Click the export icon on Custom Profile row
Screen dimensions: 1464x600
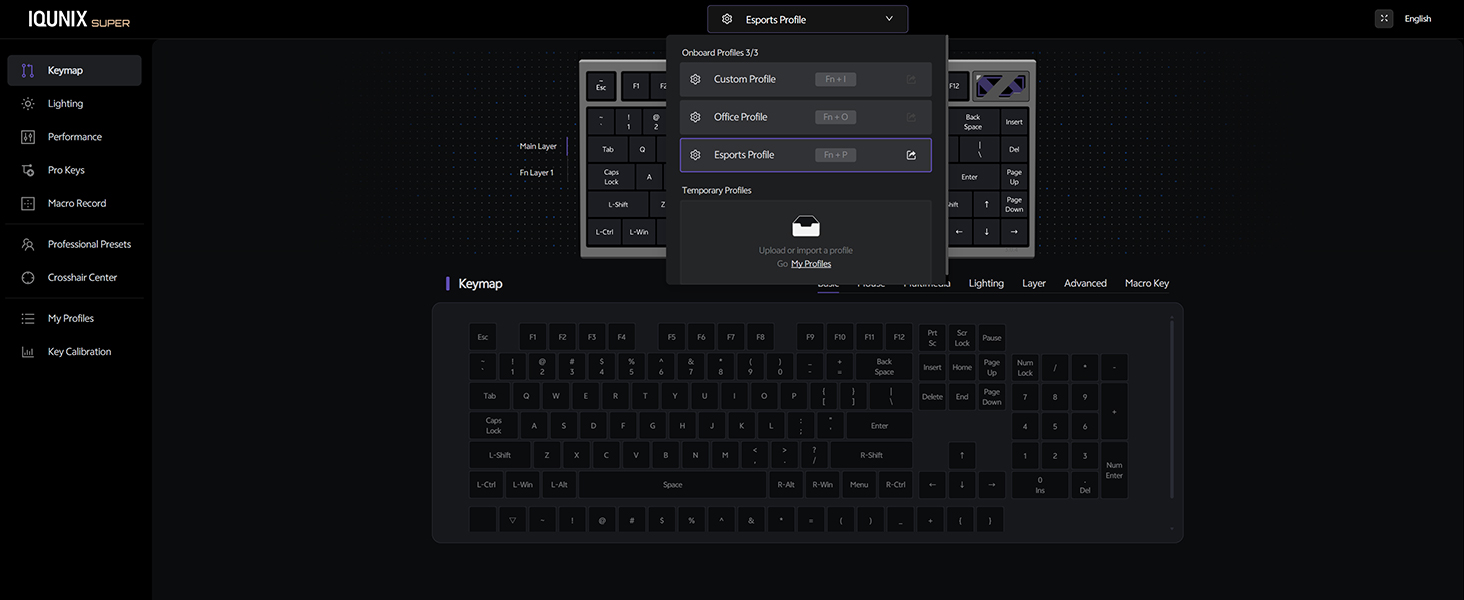(x=911, y=79)
